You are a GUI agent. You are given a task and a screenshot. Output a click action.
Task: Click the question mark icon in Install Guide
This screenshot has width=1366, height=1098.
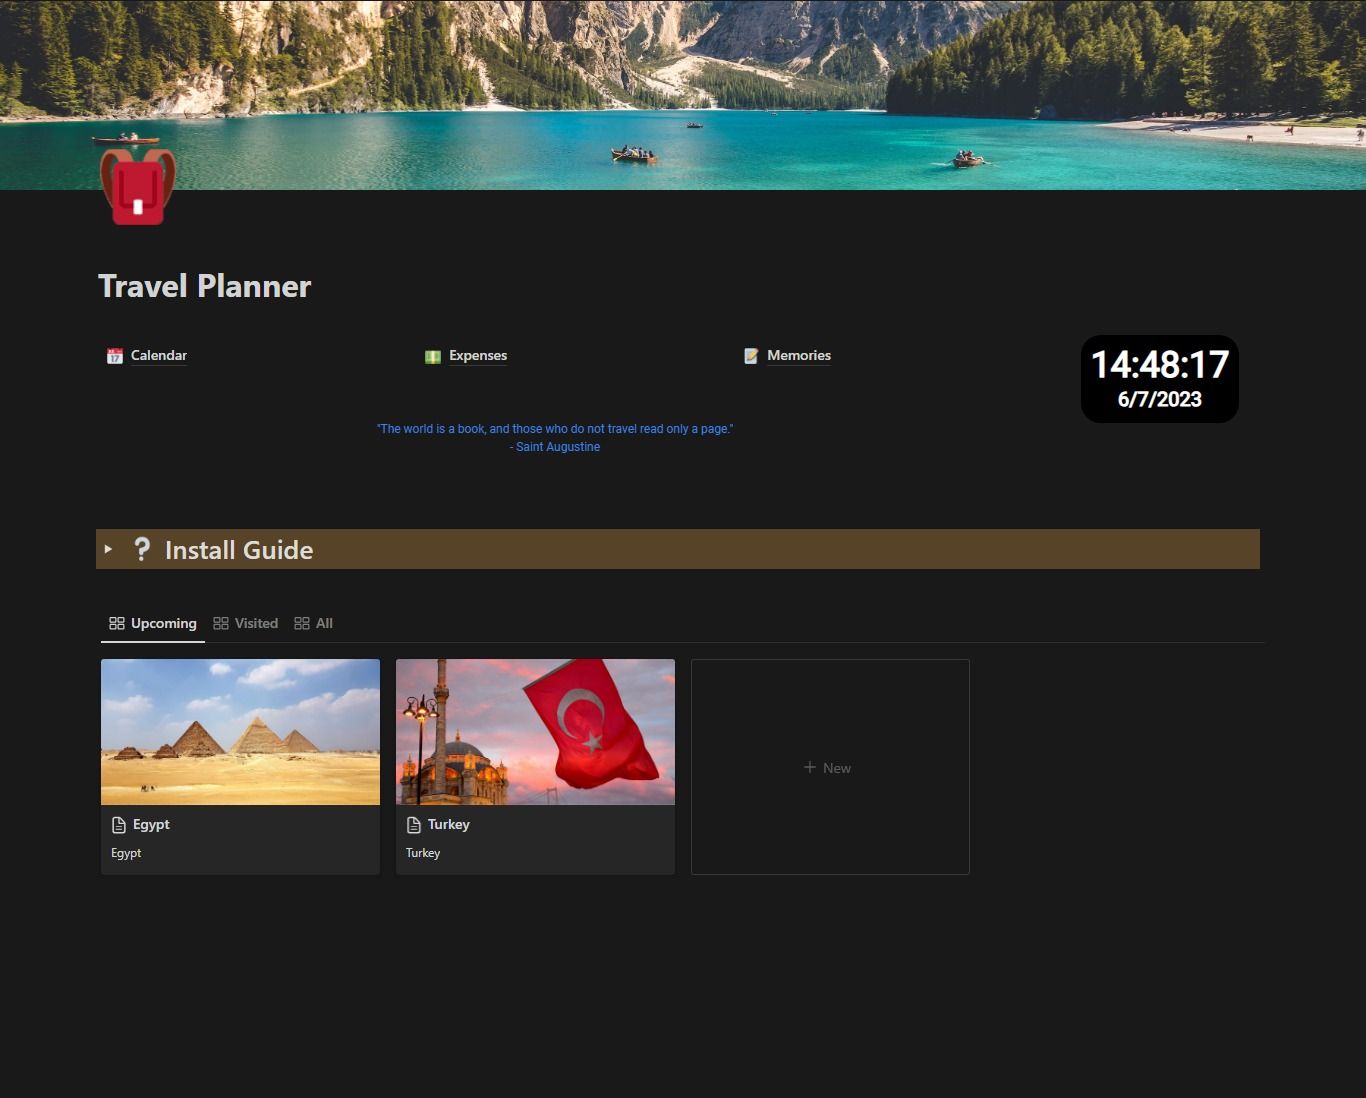pos(142,549)
